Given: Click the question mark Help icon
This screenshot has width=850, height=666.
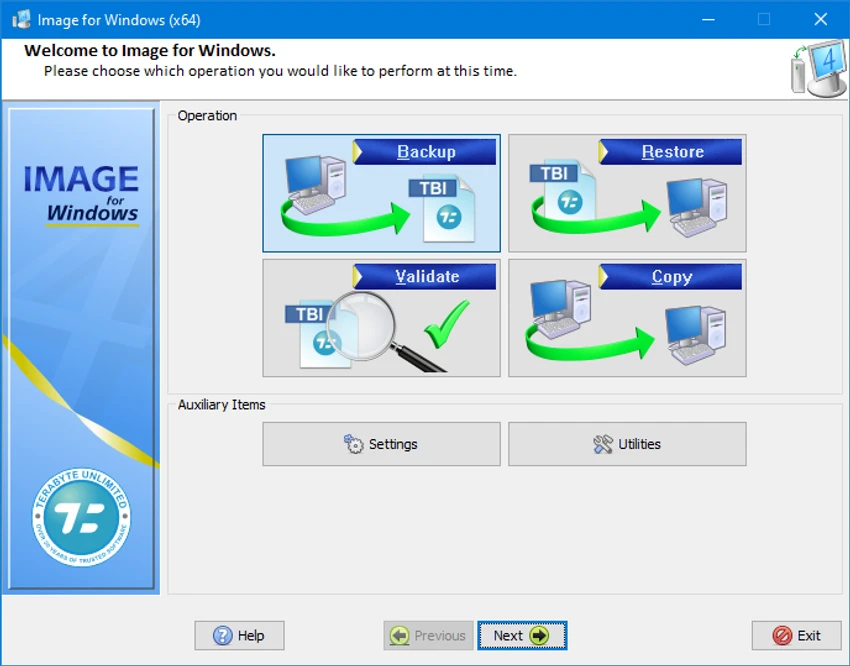Looking at the screenshot, I should (x=222, y=635).
